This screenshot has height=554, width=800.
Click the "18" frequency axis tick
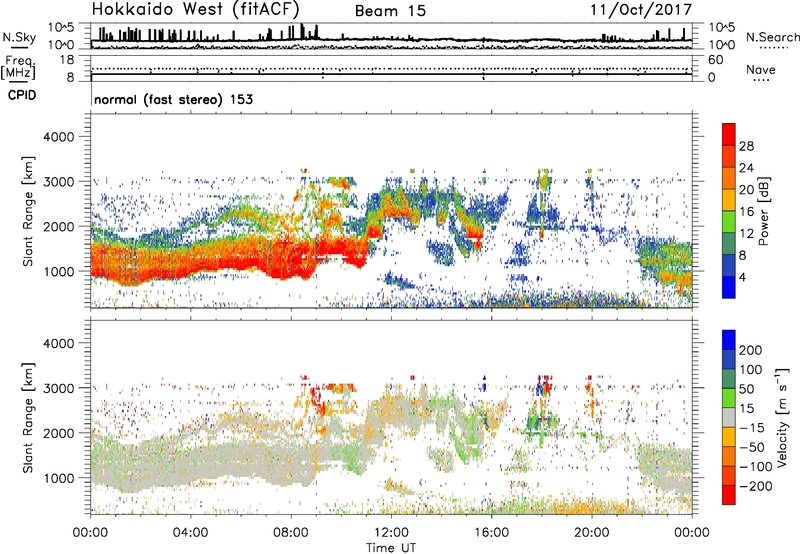67,60
